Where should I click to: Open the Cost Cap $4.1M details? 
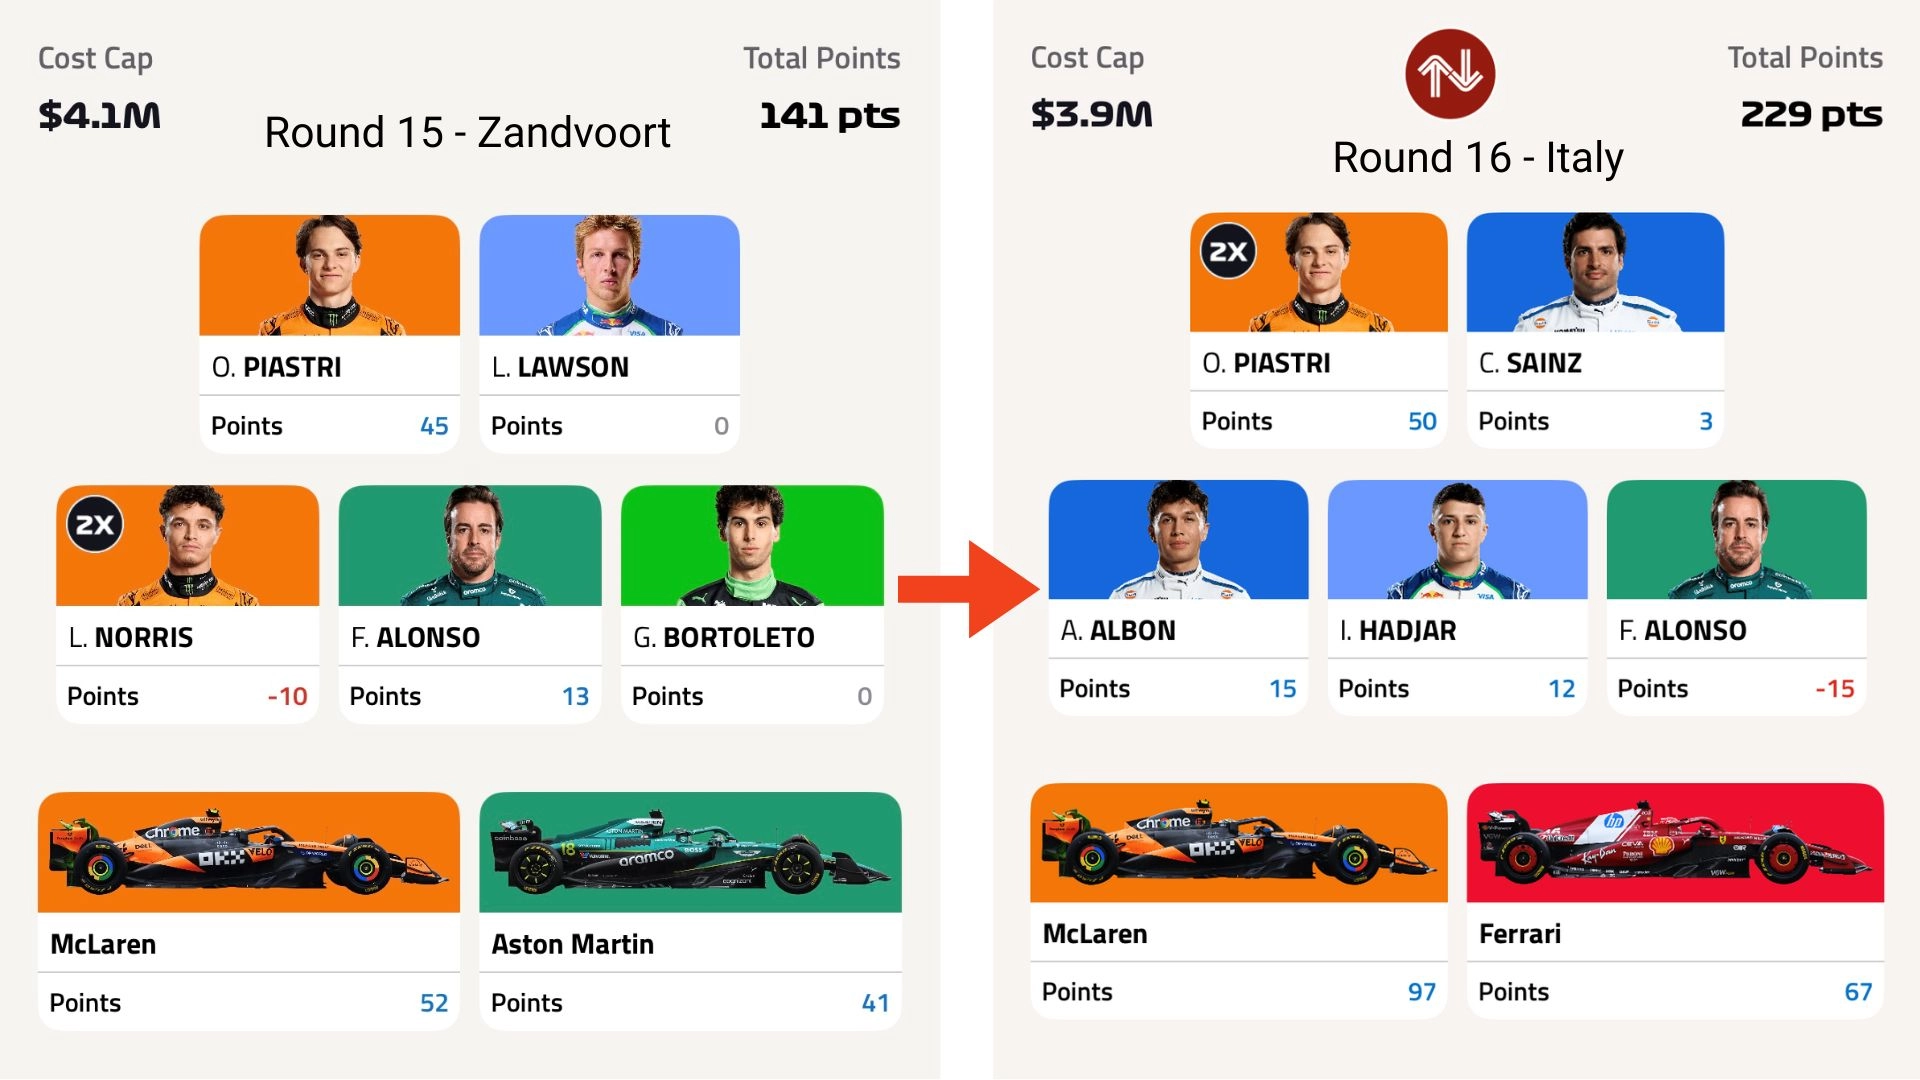[x=99, y=114]
